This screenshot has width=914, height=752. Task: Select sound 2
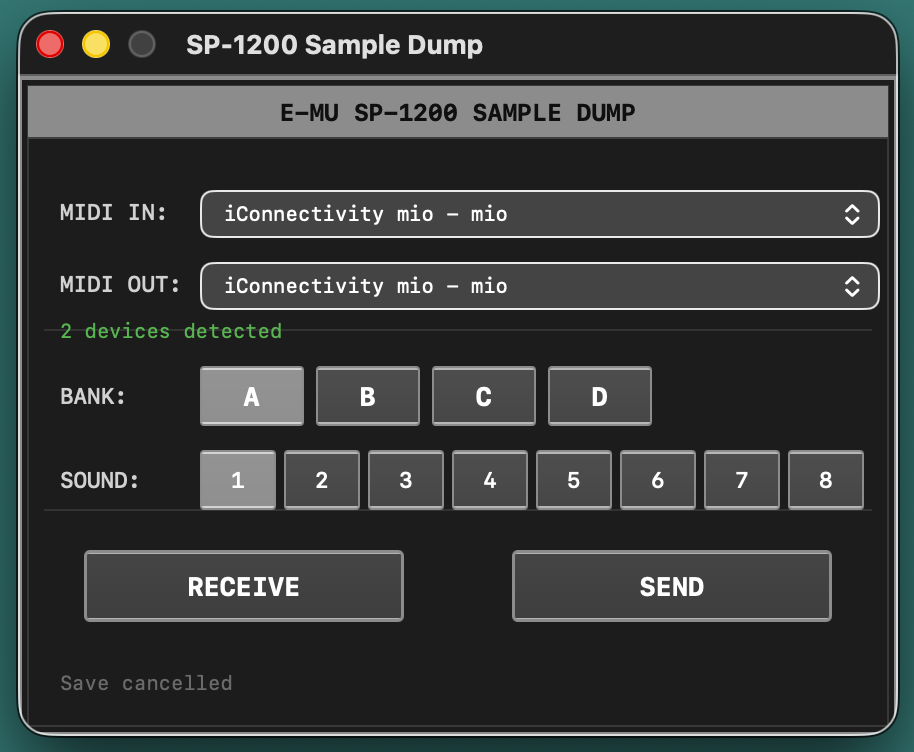click(322, 480)
